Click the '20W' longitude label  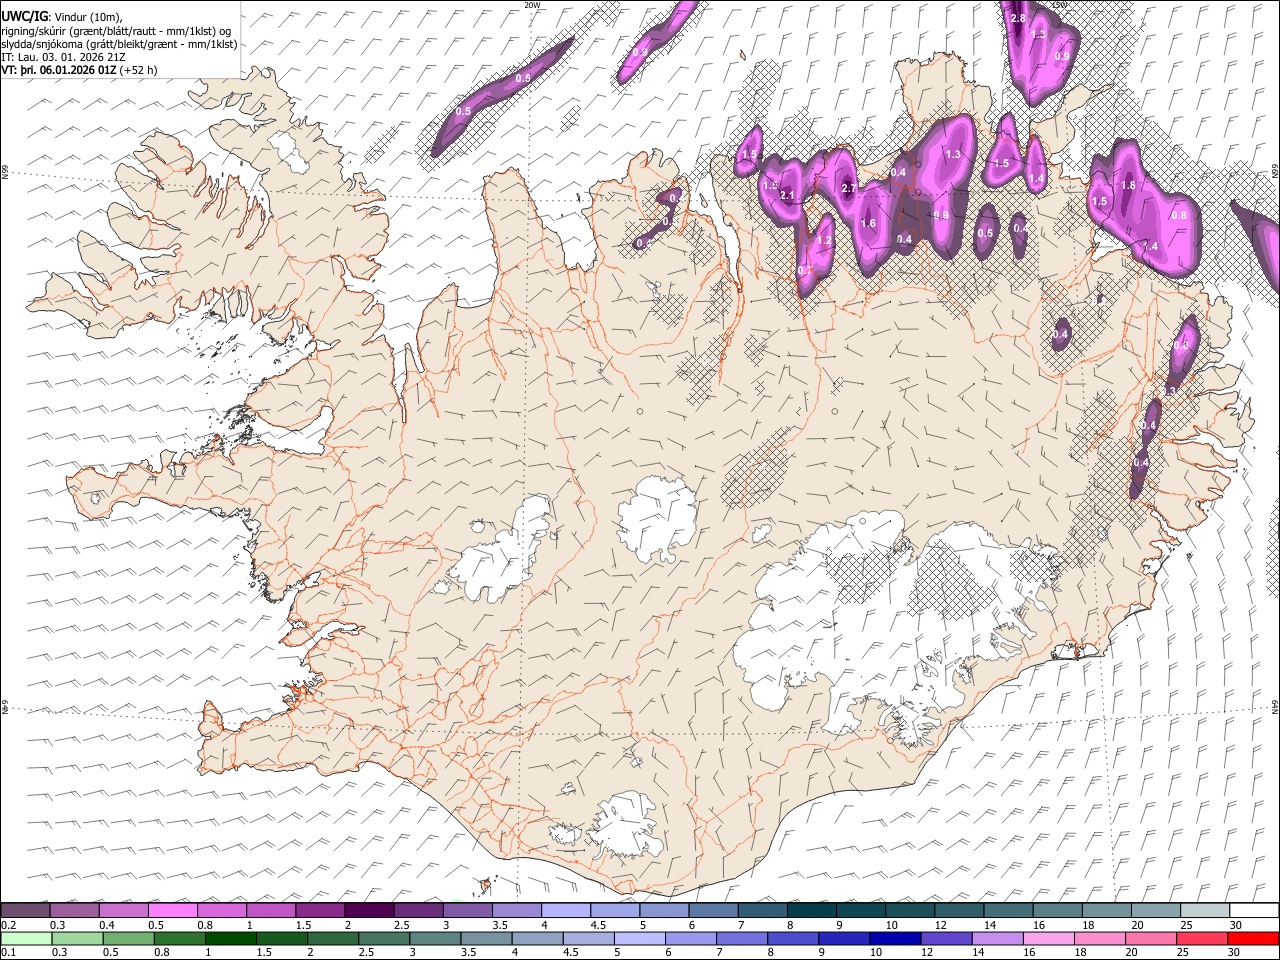532,5
